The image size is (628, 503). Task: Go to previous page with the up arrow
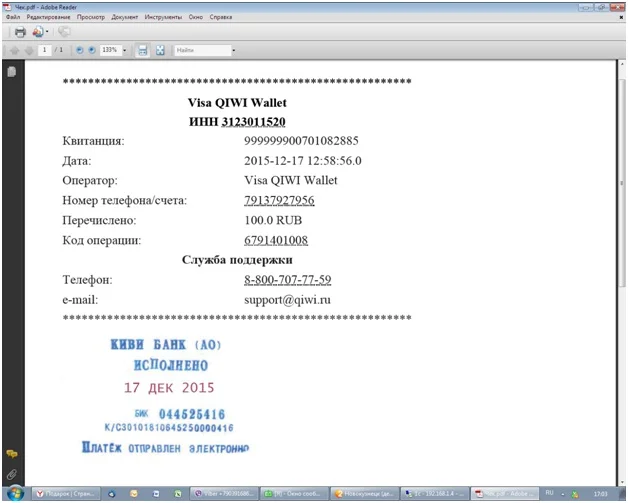pyautogui.click(x=15, y=50)
